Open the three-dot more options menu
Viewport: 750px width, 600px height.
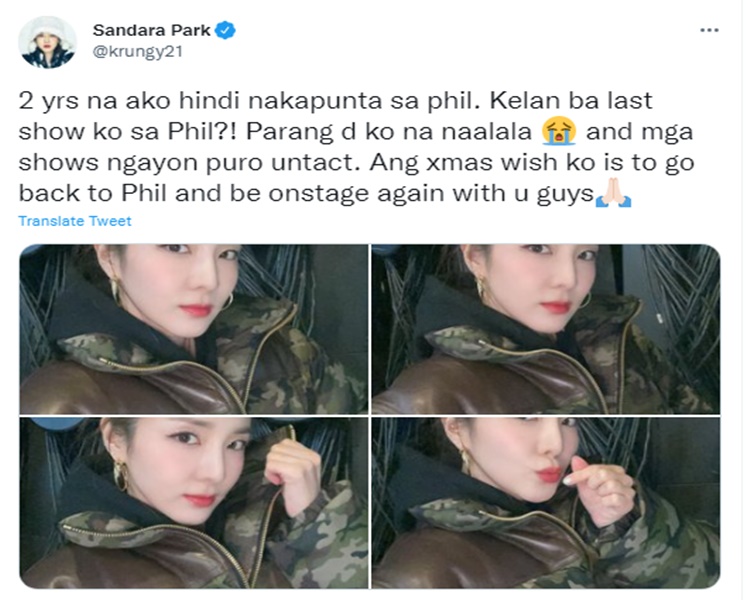pos(709,30)
